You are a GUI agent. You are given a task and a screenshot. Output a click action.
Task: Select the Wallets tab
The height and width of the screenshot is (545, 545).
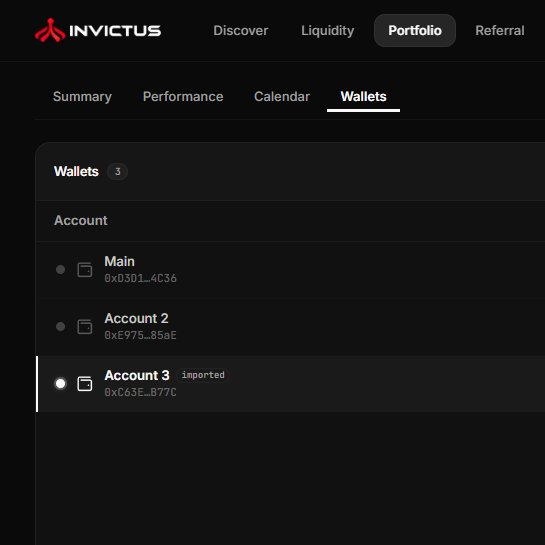tap(363, 97)
